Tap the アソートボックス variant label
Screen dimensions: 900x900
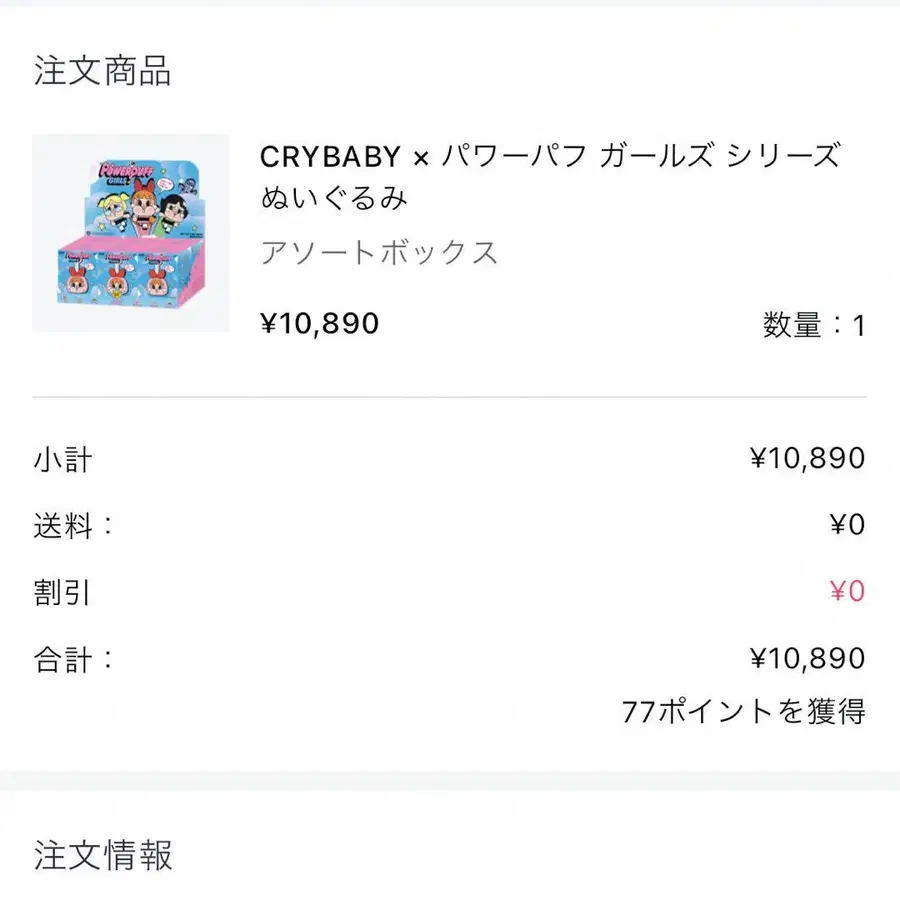(x=379, y=253)
